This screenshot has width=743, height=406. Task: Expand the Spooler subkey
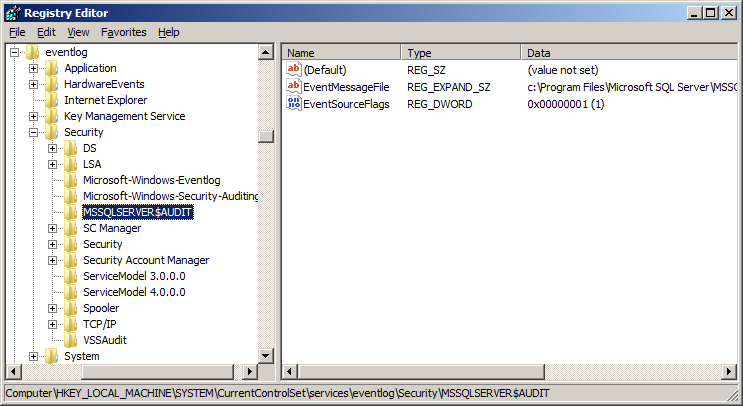tap(53, 308)
